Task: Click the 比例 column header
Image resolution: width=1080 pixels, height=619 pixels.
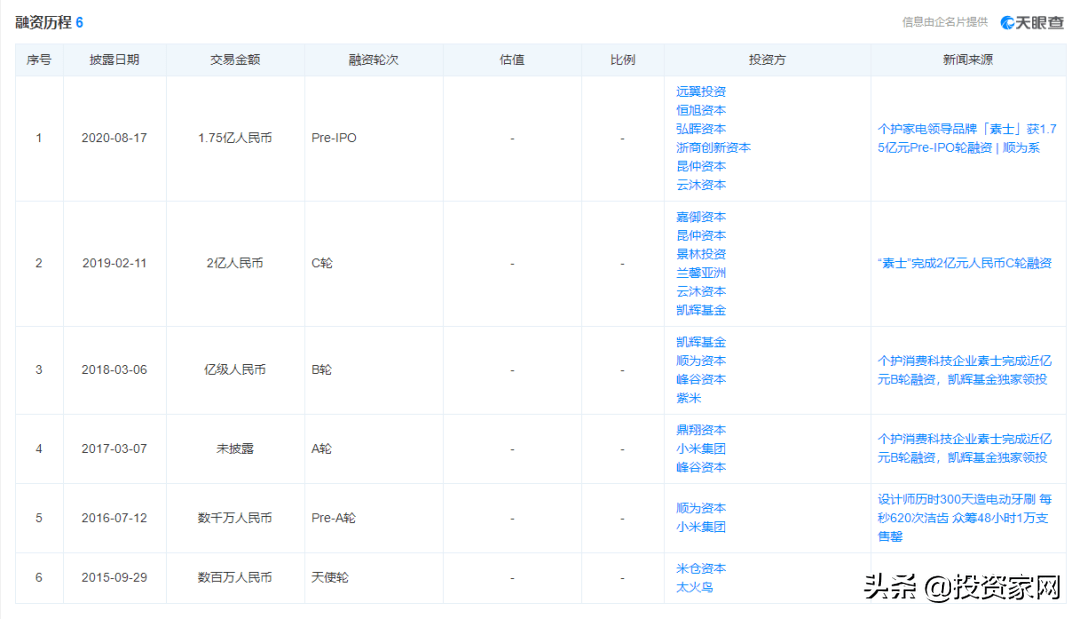Action: 623,60
